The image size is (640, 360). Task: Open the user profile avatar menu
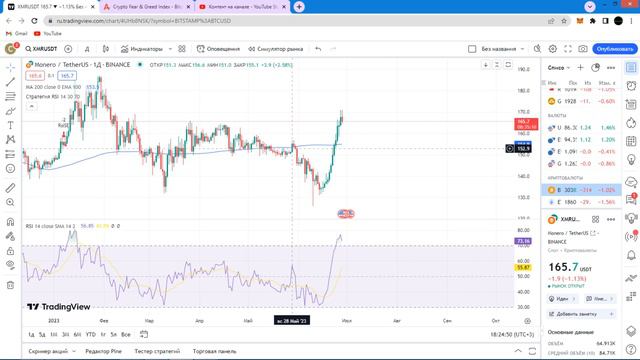(x=11, y=49)
